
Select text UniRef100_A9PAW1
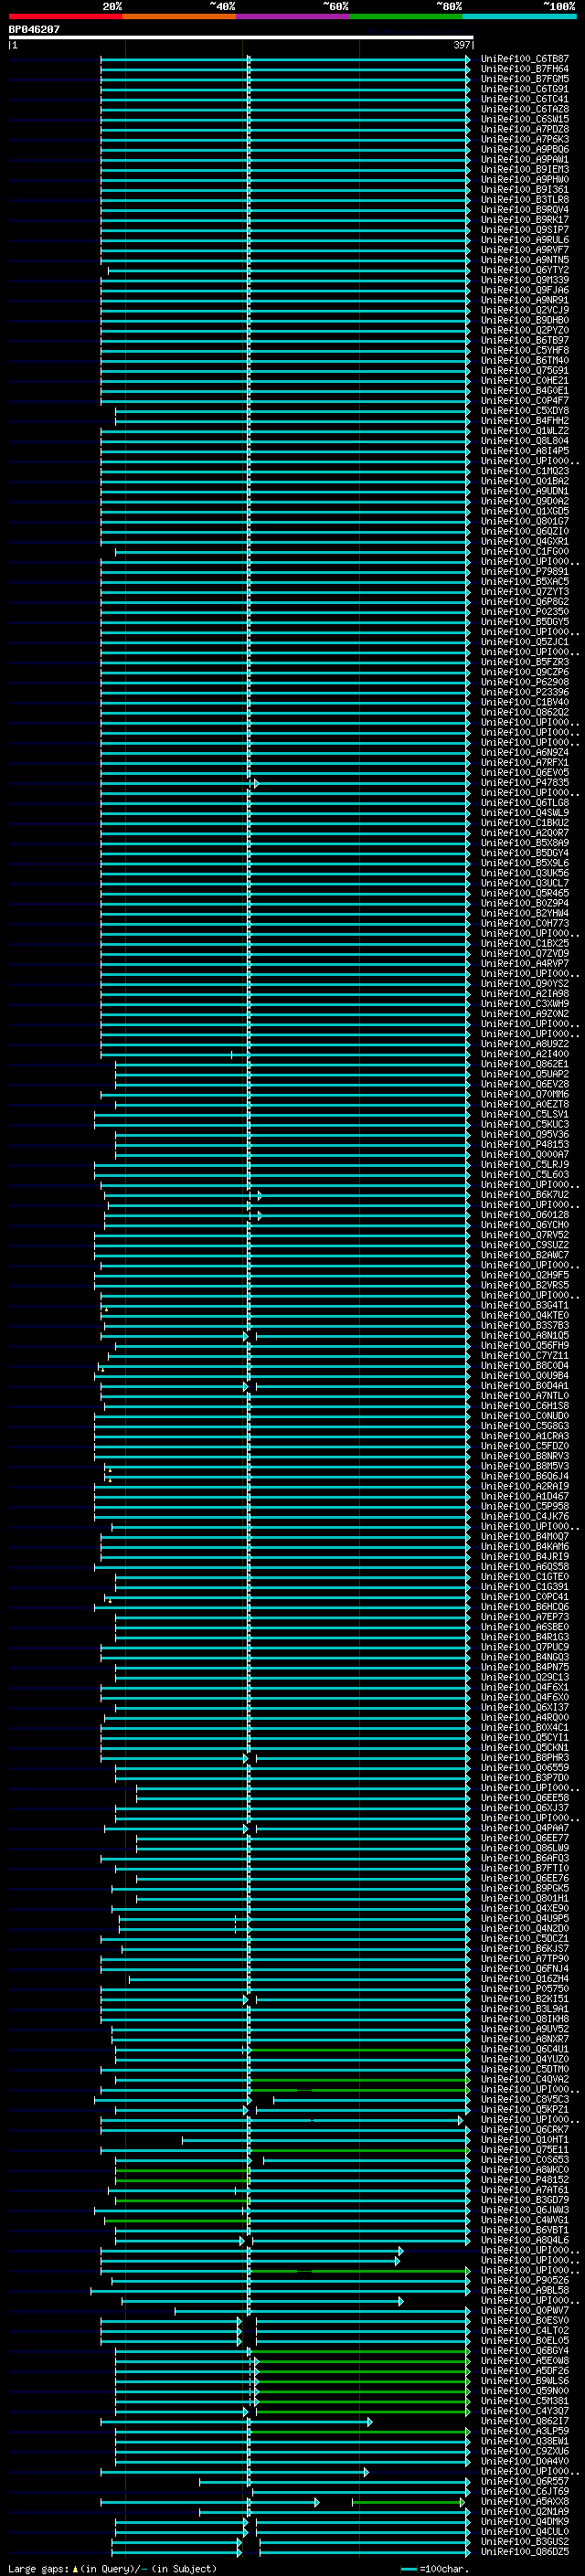click(x=525, y=159)
